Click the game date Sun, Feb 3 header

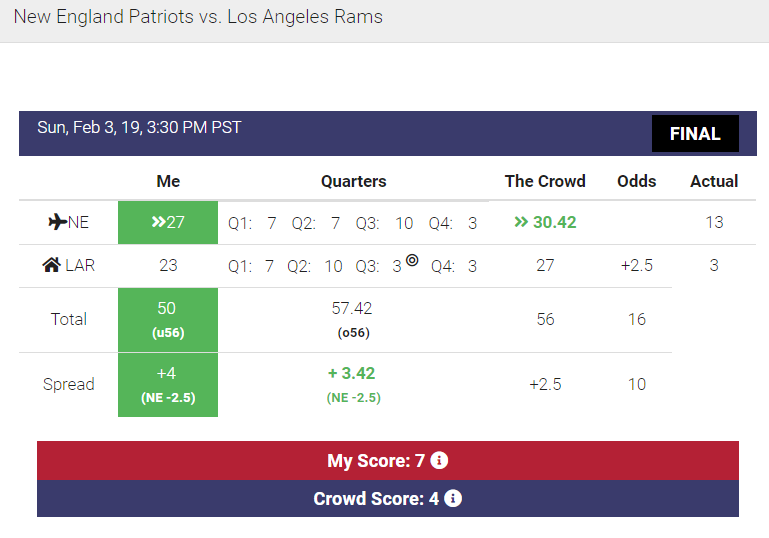coord(139,128)
